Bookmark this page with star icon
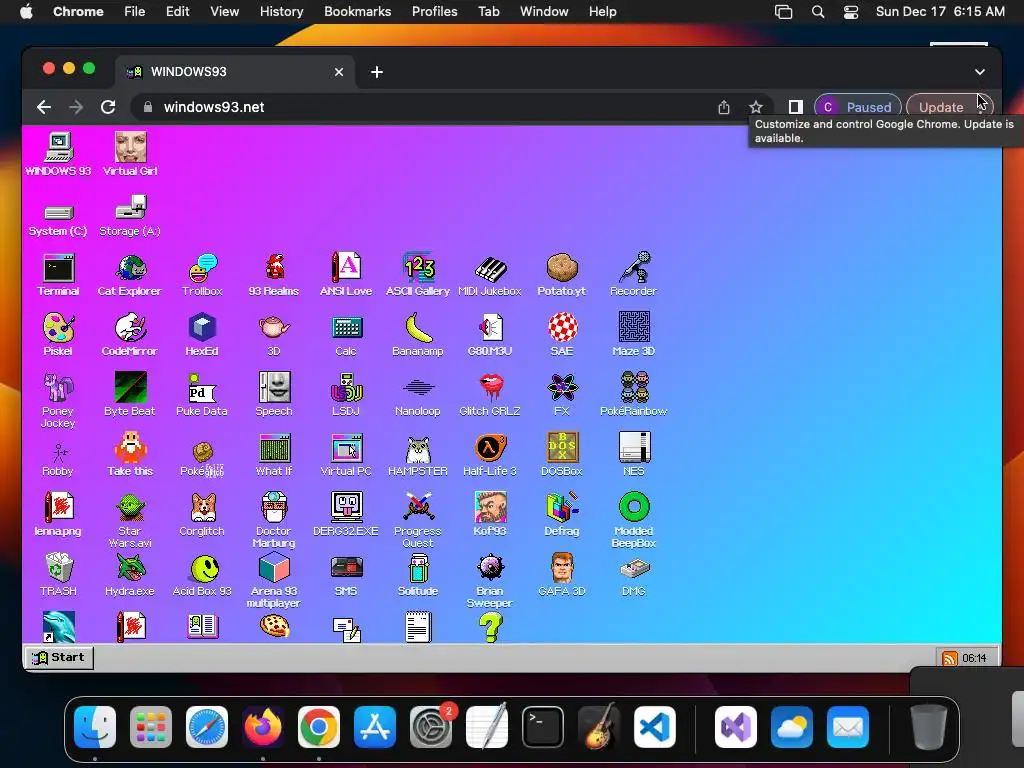 click(x=756, y=107)
